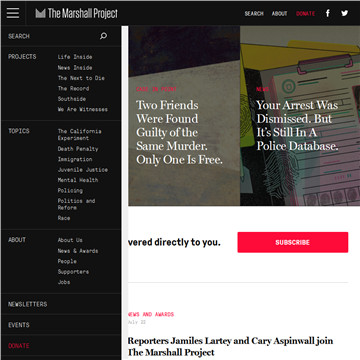Click the TOPICS section heading

19,131
